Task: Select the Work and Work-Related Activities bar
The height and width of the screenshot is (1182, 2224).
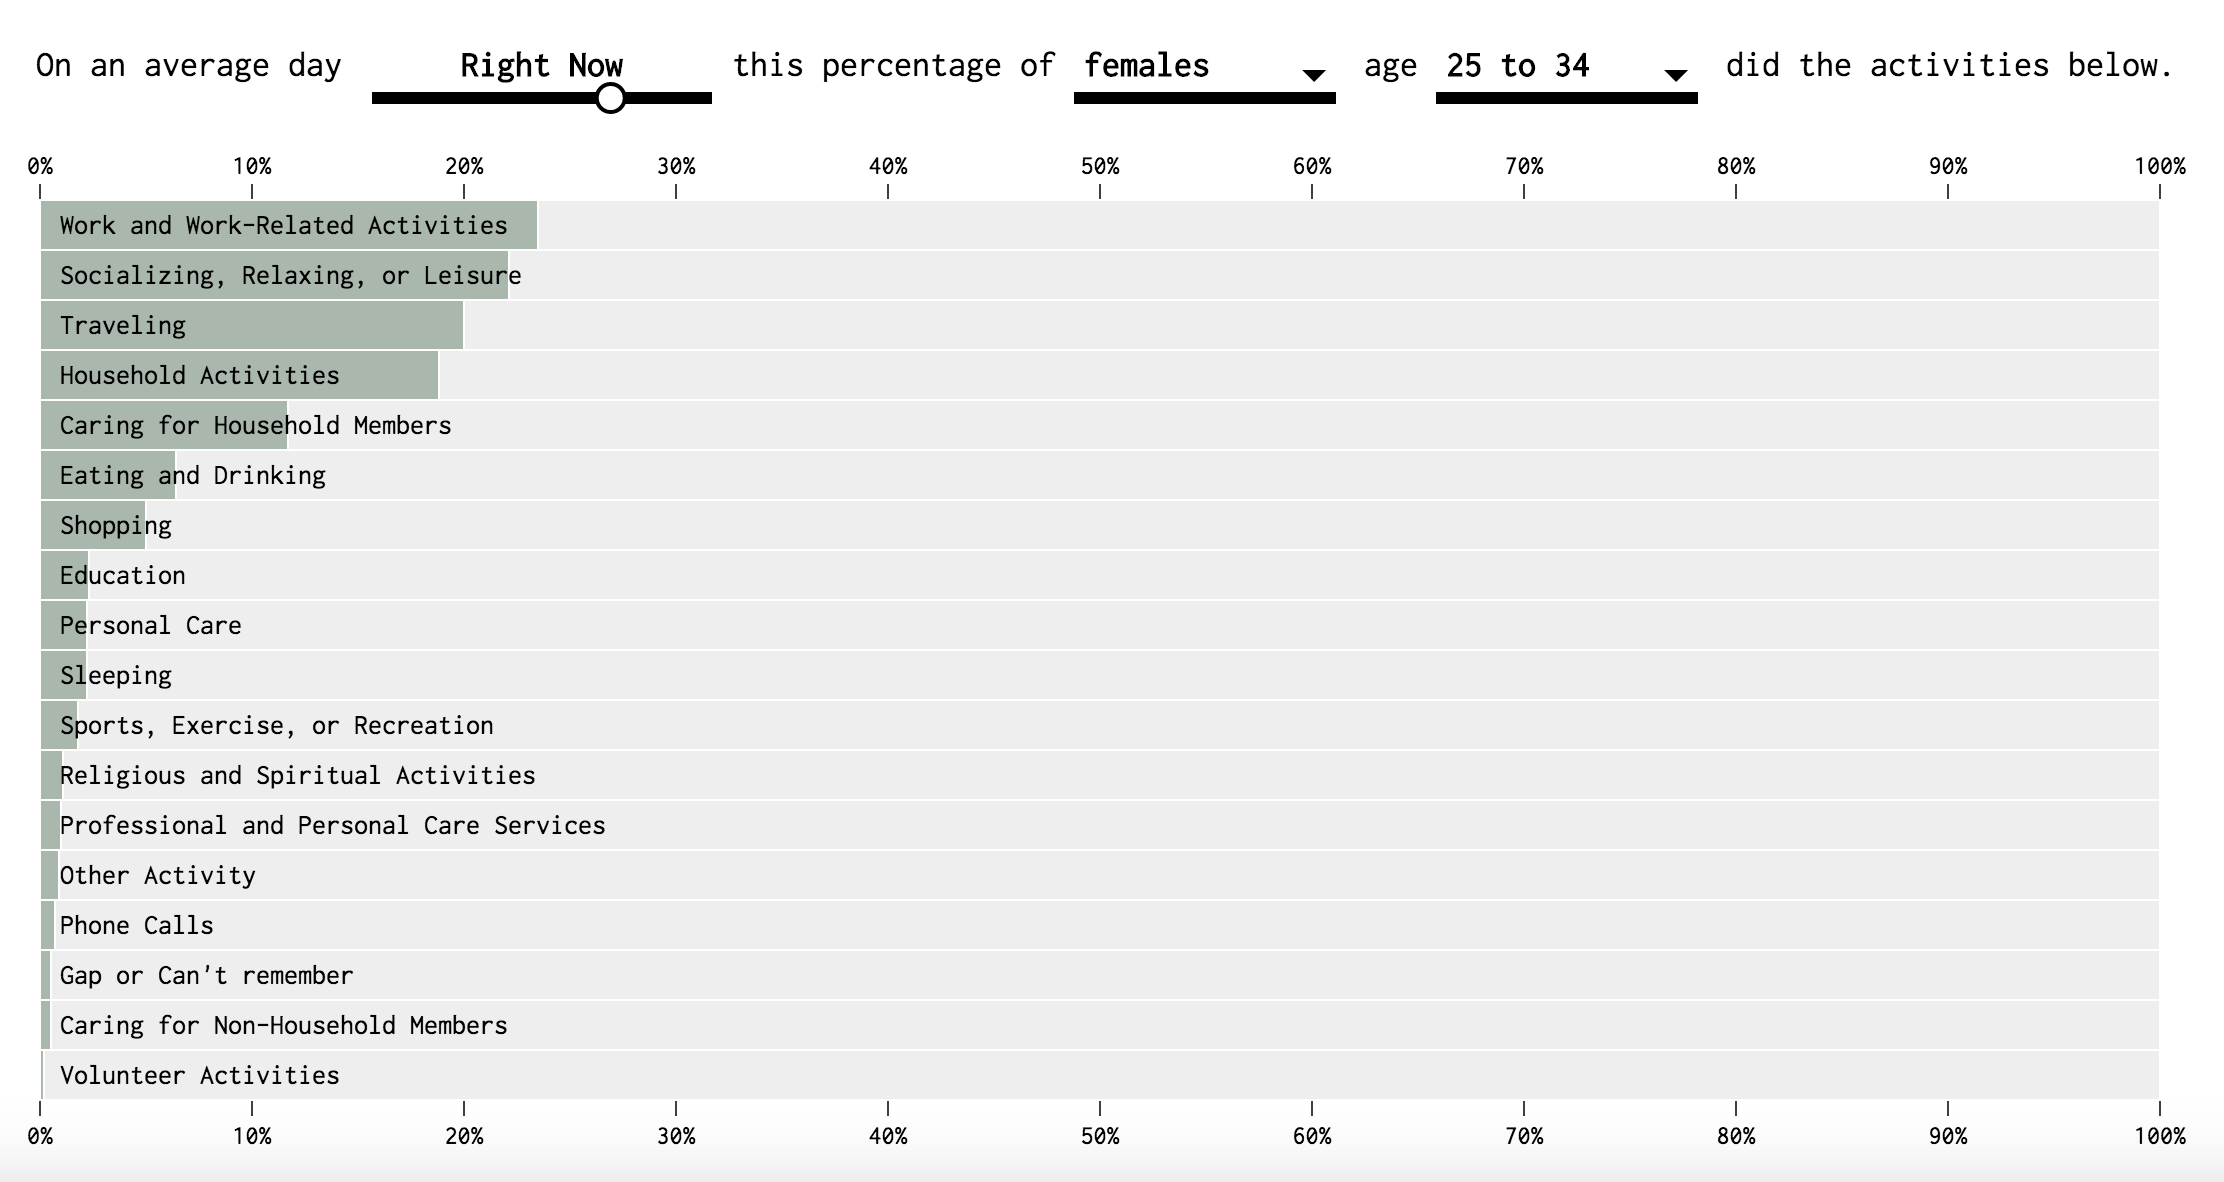Action: click(x=289, y=225)
